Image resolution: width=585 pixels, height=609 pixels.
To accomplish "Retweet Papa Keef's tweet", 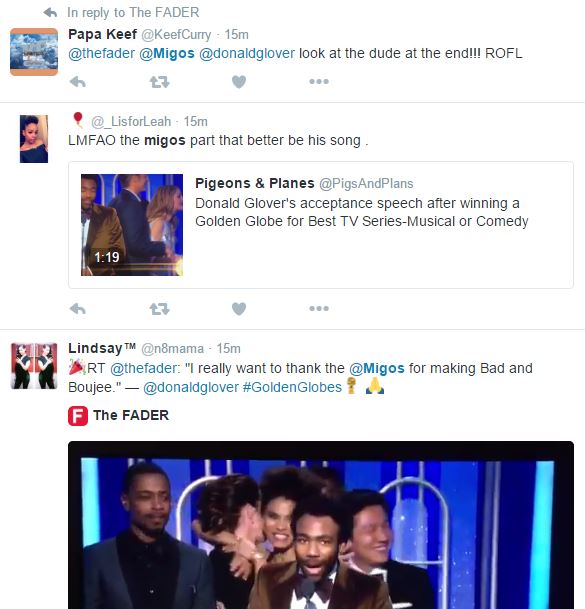I will tap(159, 82).
